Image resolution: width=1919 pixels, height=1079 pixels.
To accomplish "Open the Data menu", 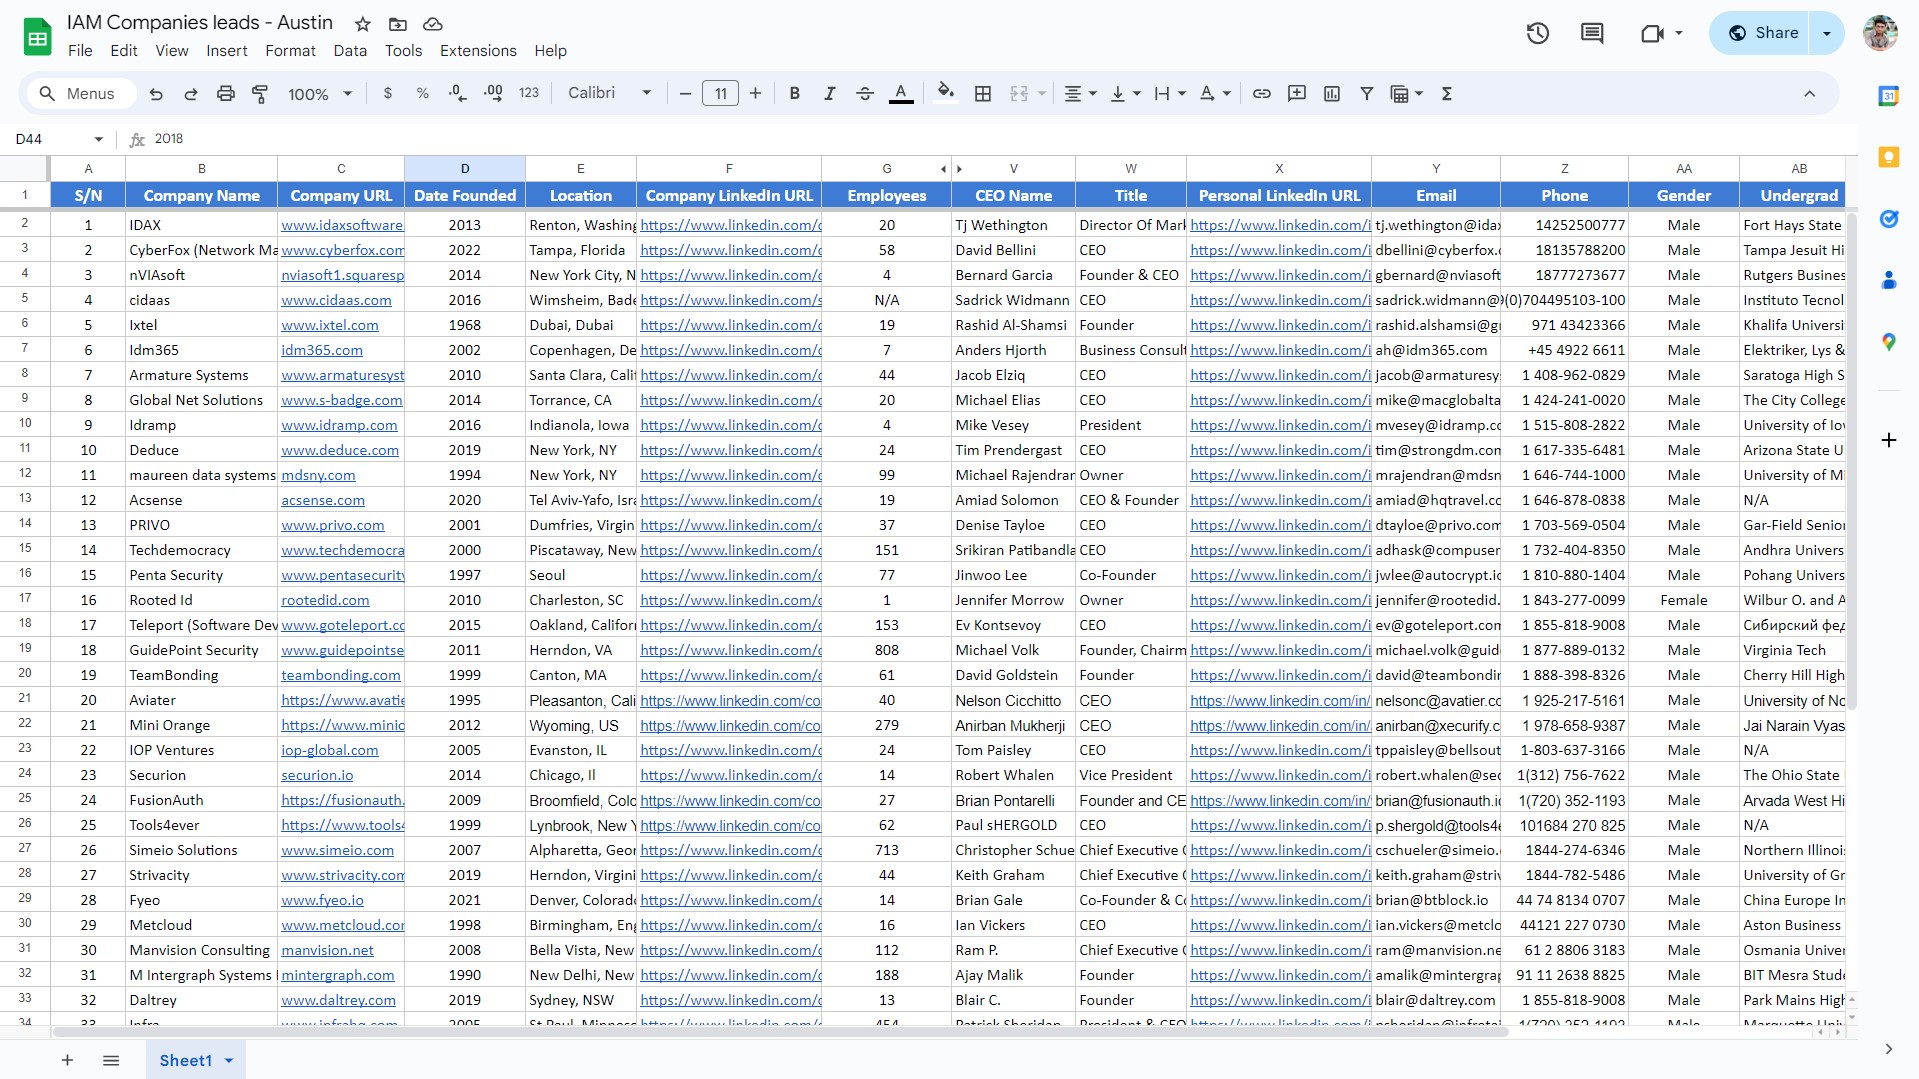I will 350,51.
